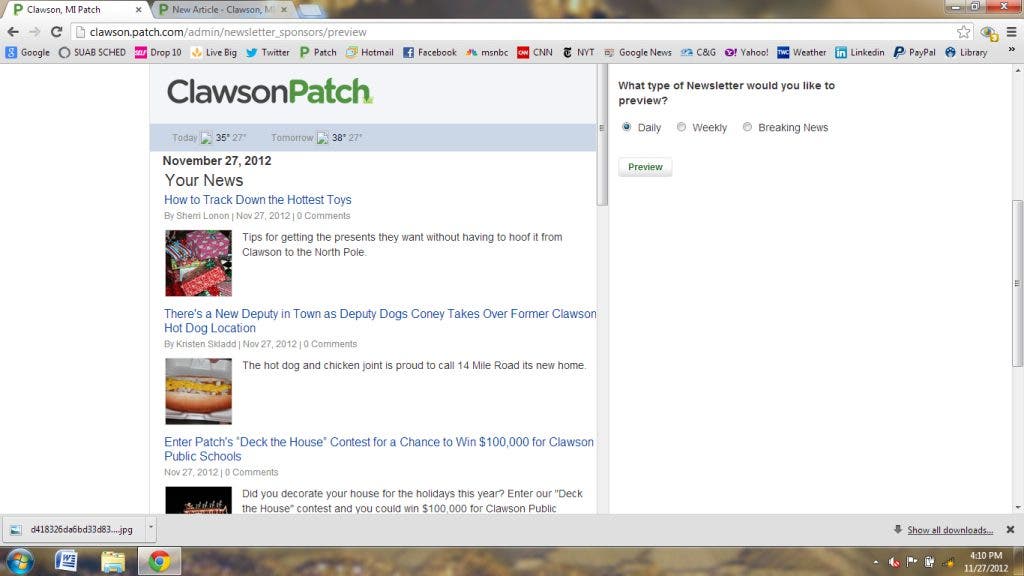Open the Google News bookmark
The height and width of the screenshot is (576, 1024).
click(638, 52)
